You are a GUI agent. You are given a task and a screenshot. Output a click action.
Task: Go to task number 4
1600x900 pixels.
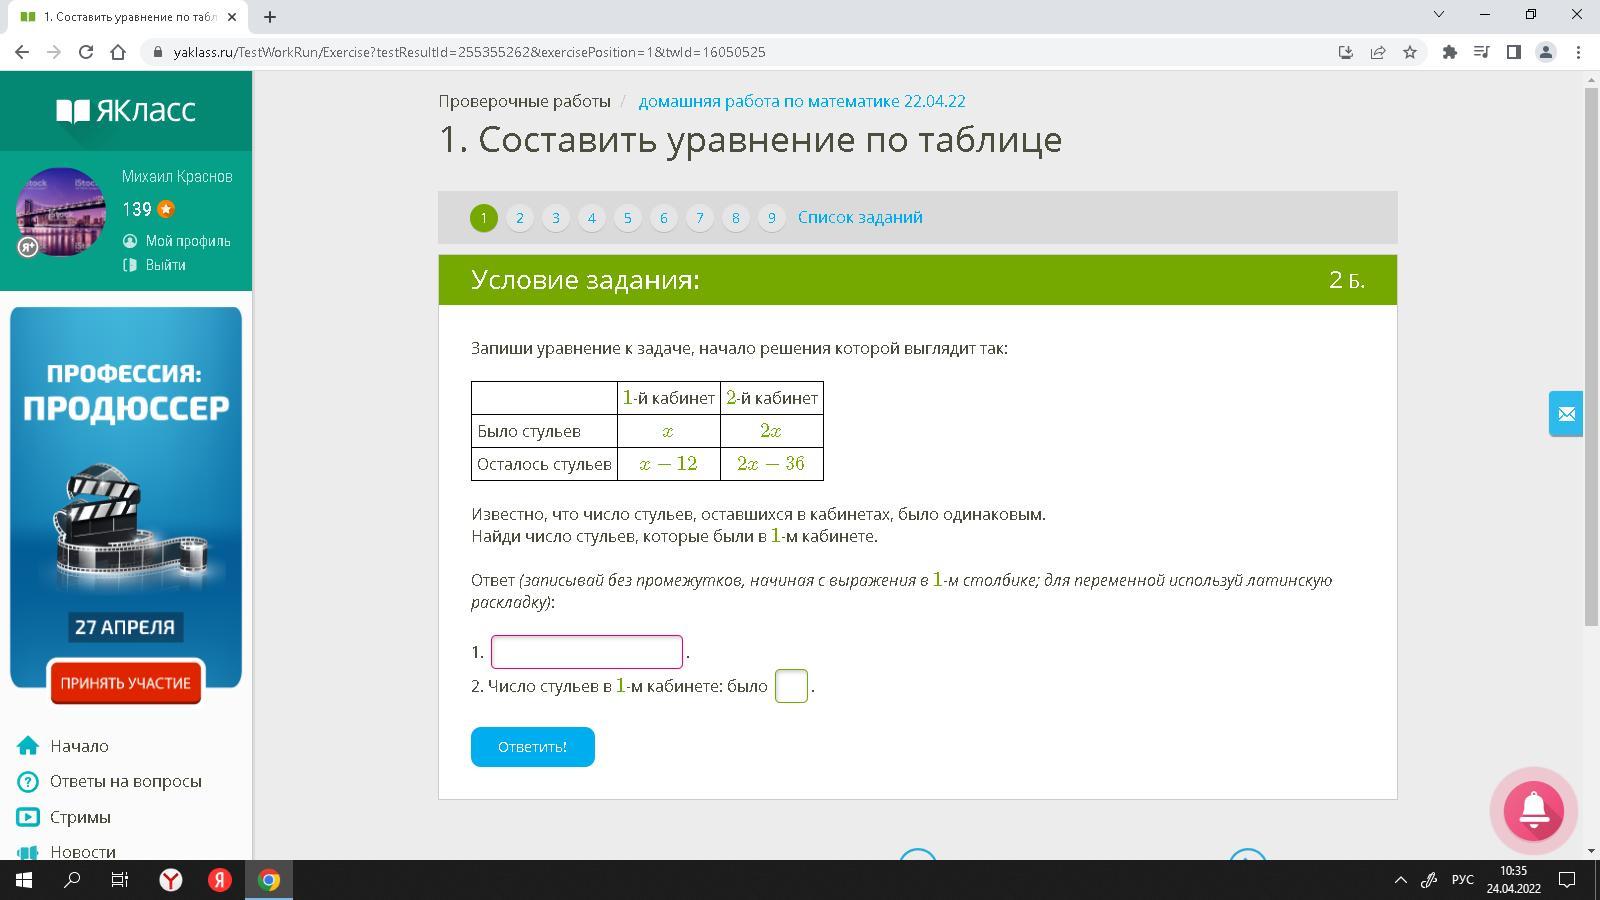click(x=592, y=217)
